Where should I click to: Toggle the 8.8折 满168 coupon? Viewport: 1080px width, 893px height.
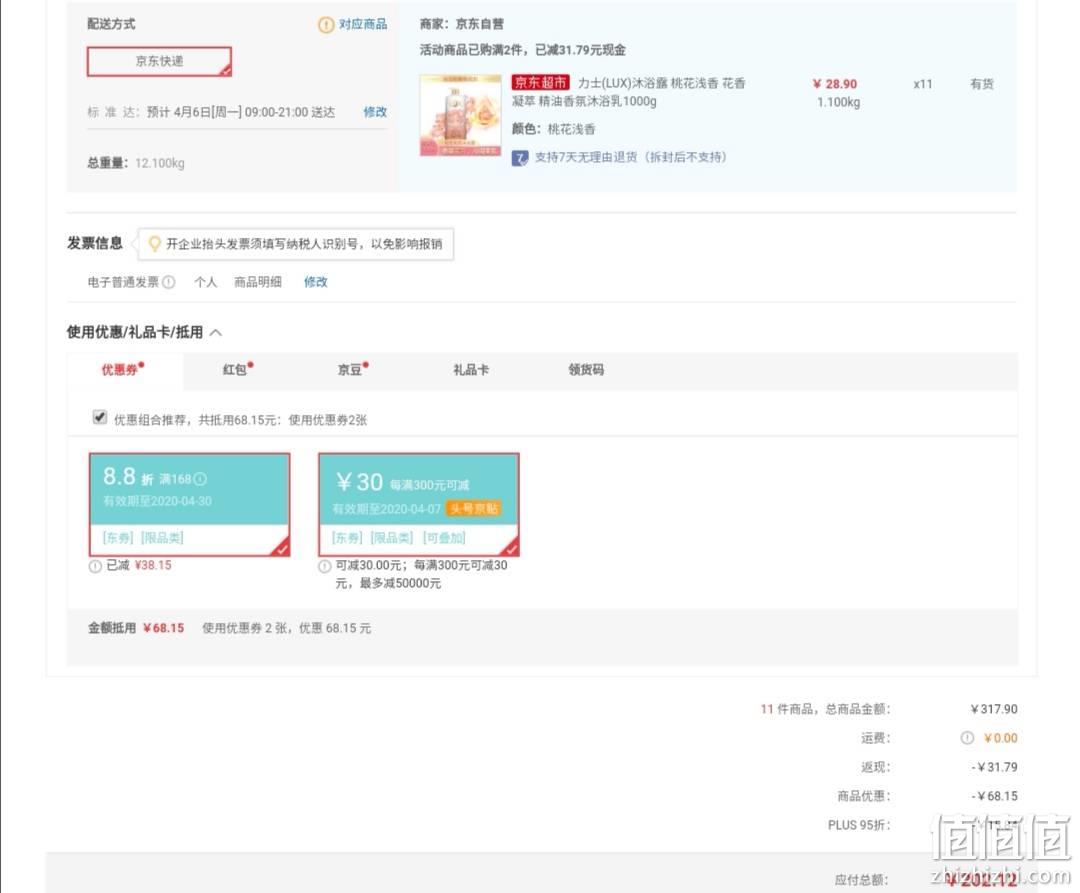189,504
